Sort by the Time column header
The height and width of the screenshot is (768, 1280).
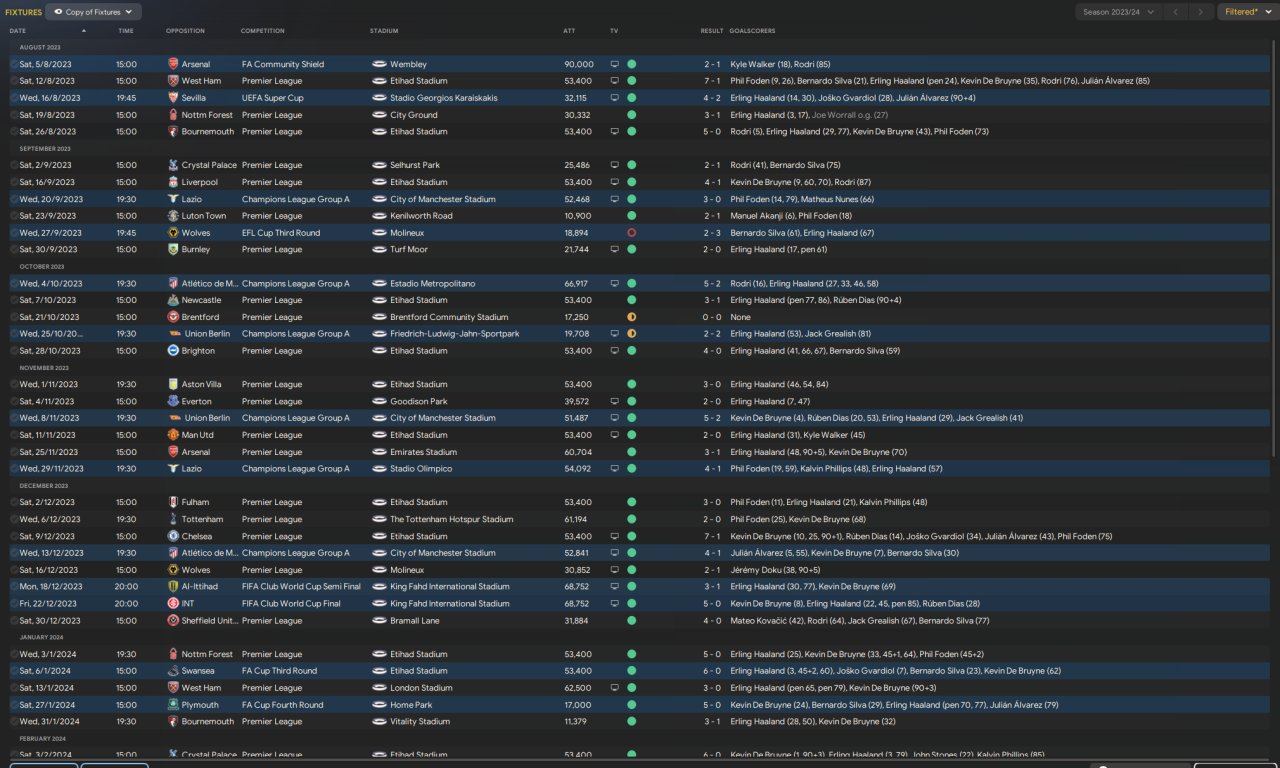click(x=126, y=31)
